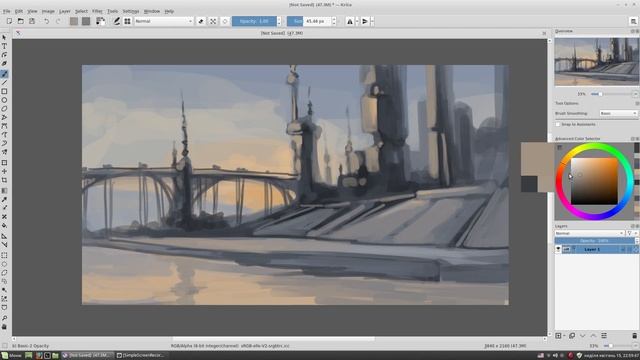Select the Line tool
The height and width of the screenshot is (360, 640).
[x=4, y=82]
